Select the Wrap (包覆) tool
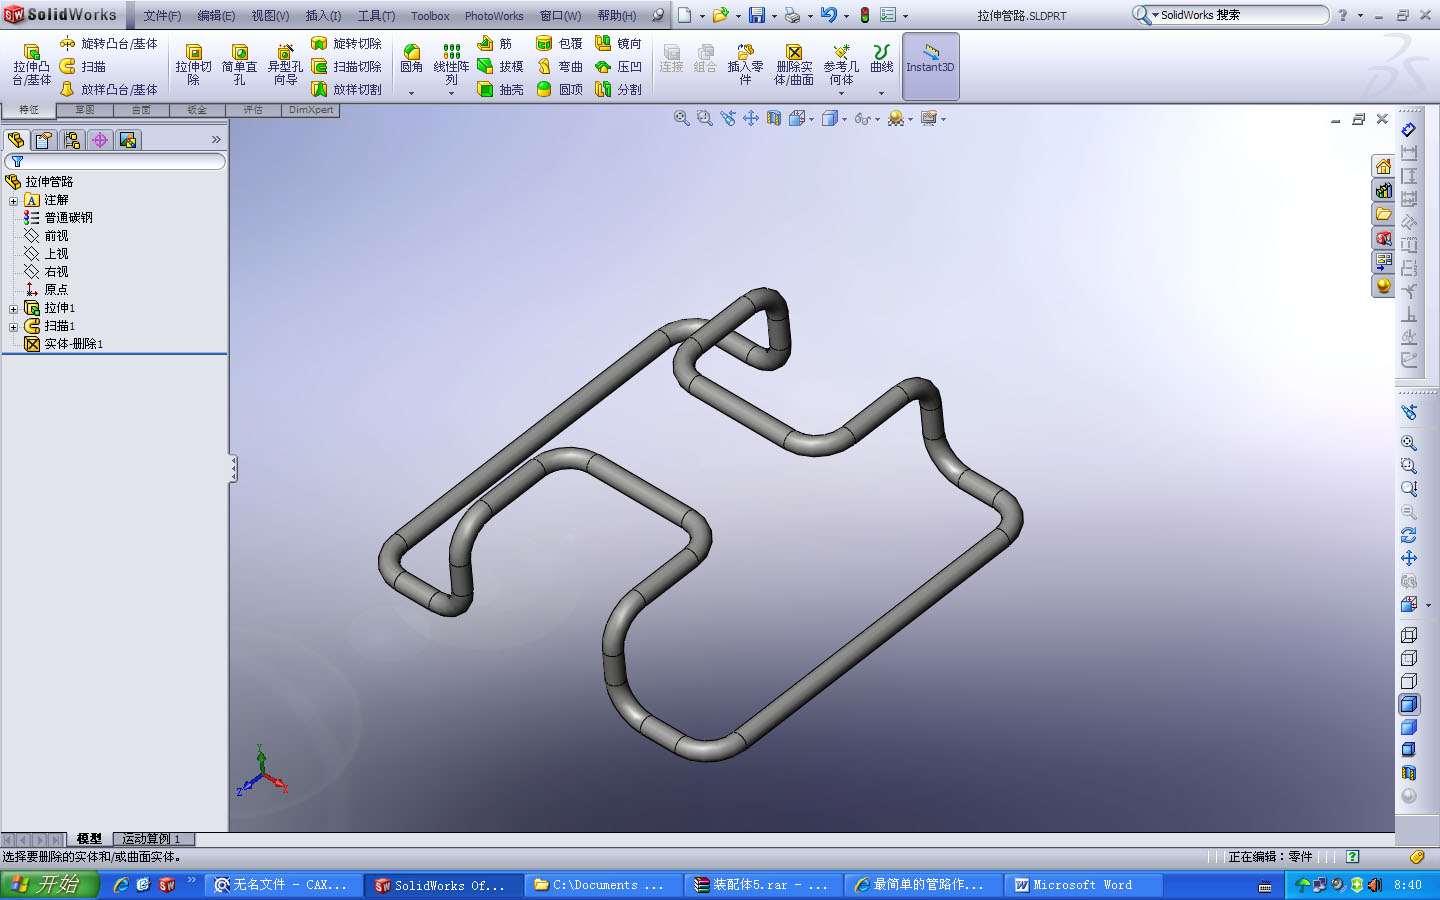1440x900 pixels. click(x=559, y=44)
